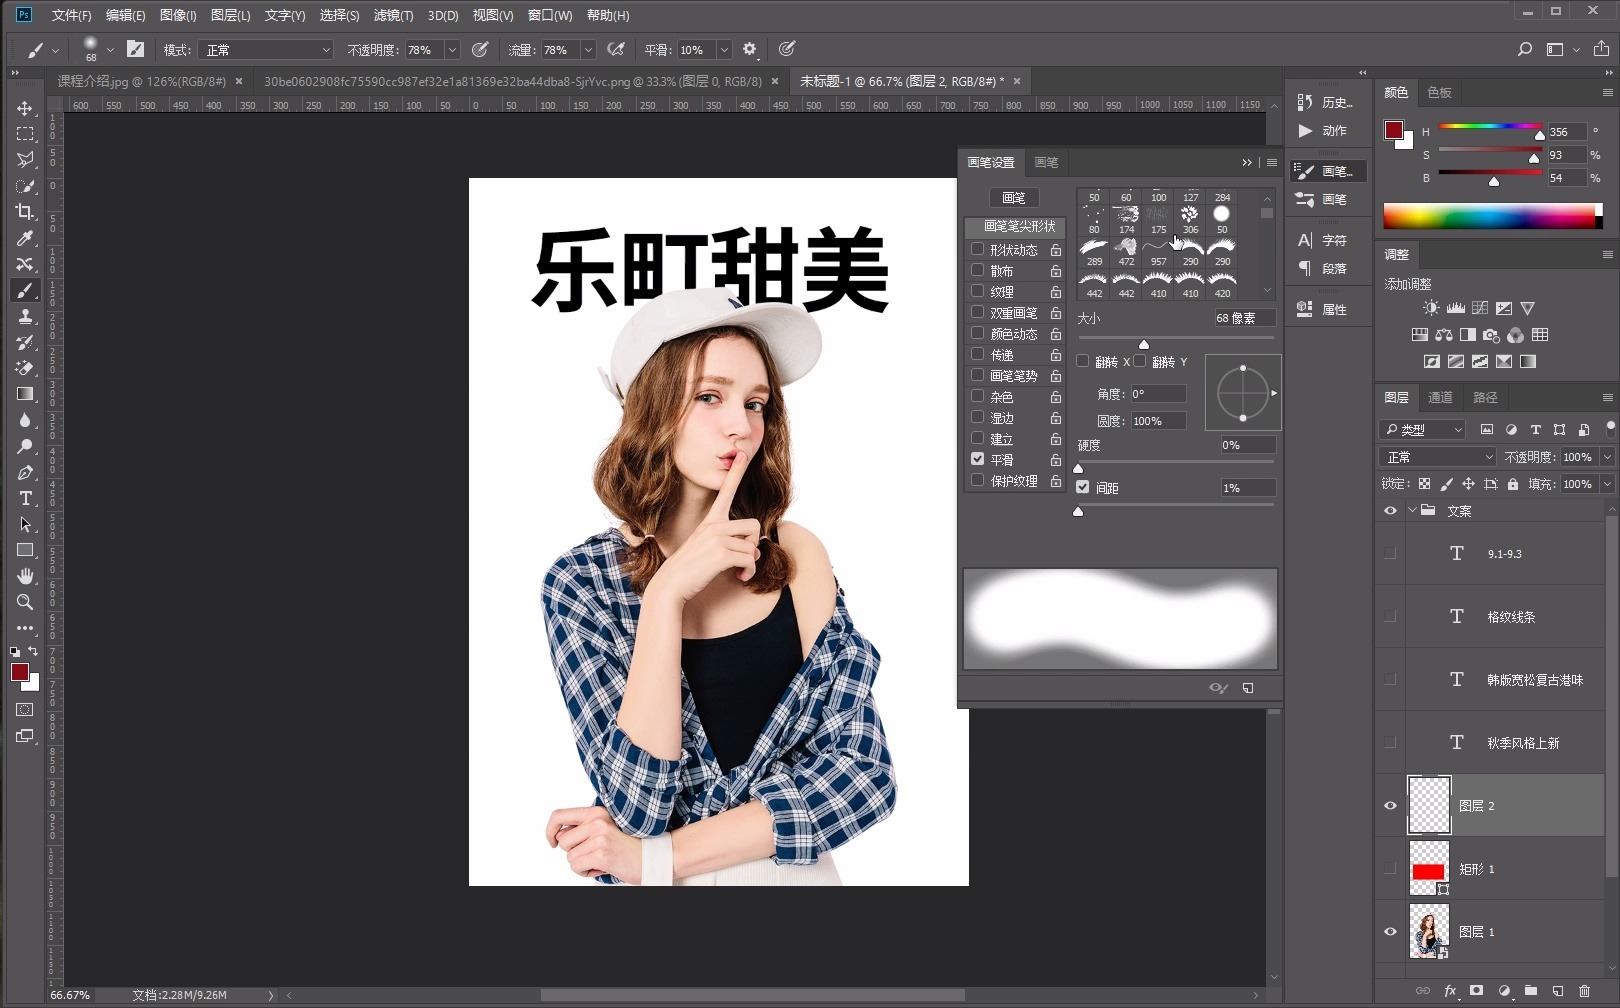Create new group folder icon
1620x1008 pixels.
coord(1530,991)
